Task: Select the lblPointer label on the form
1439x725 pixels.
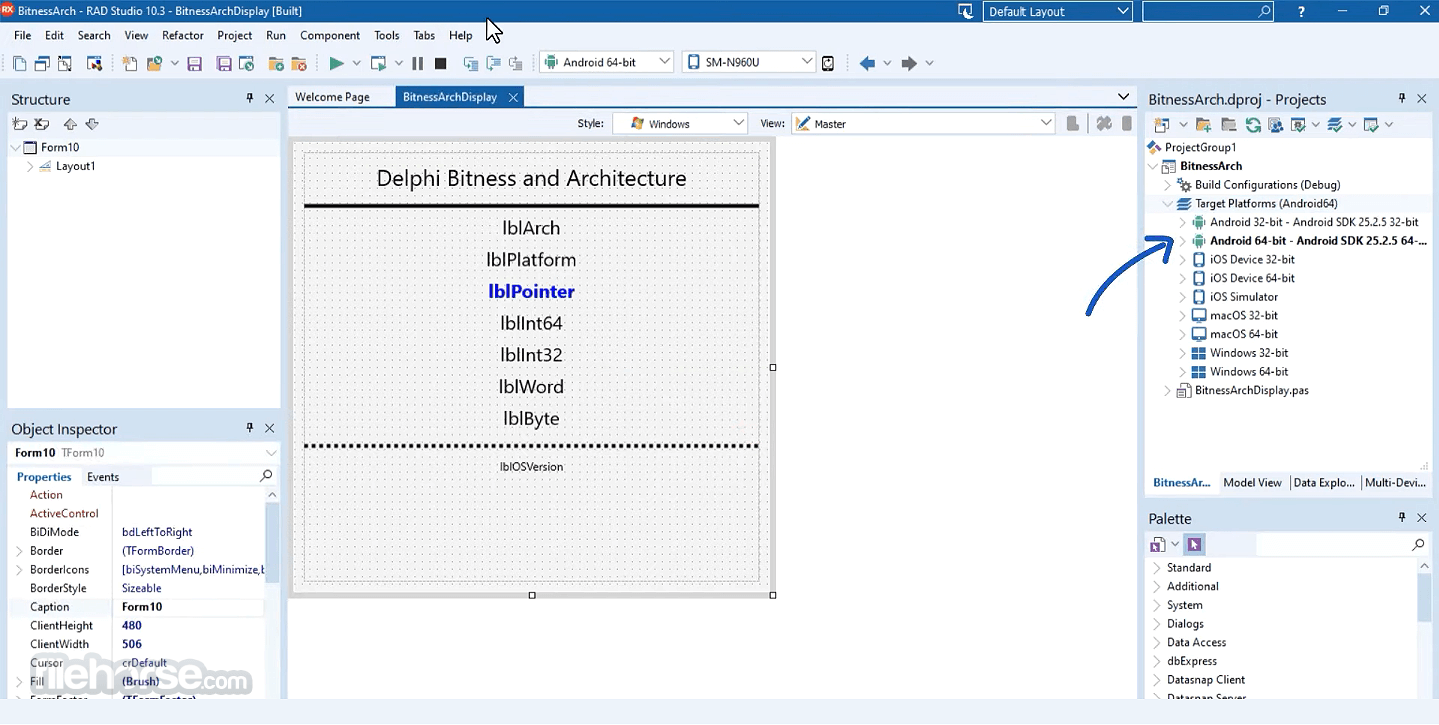Action: [531, 292]
